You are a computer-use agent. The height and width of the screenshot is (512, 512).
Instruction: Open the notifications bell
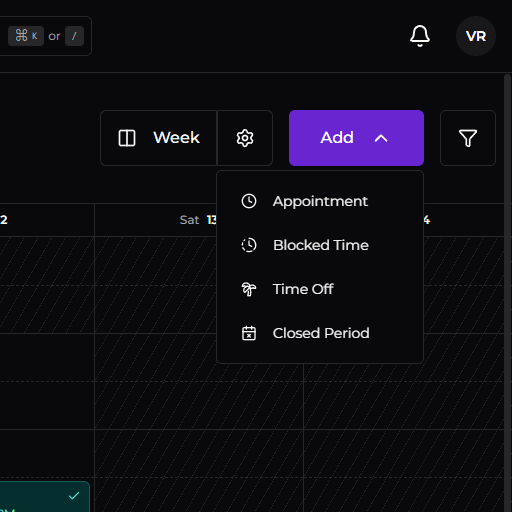(x=420, y=36)
